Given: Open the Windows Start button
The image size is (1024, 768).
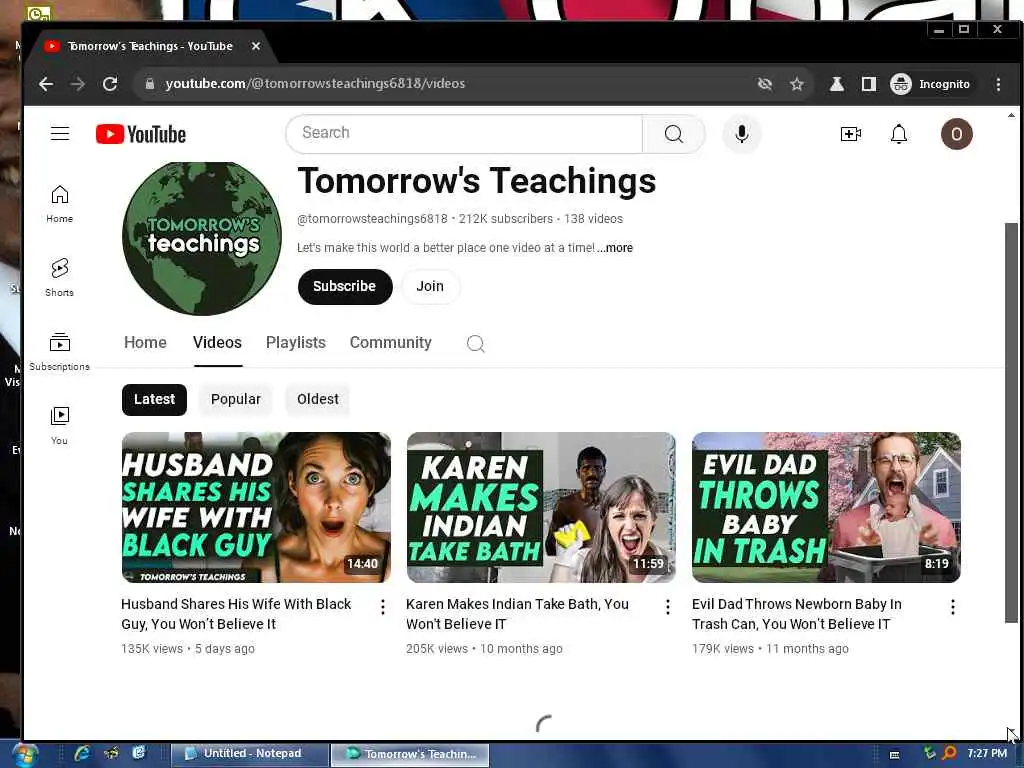Looking at the screenshot, I should coord(24,755).
